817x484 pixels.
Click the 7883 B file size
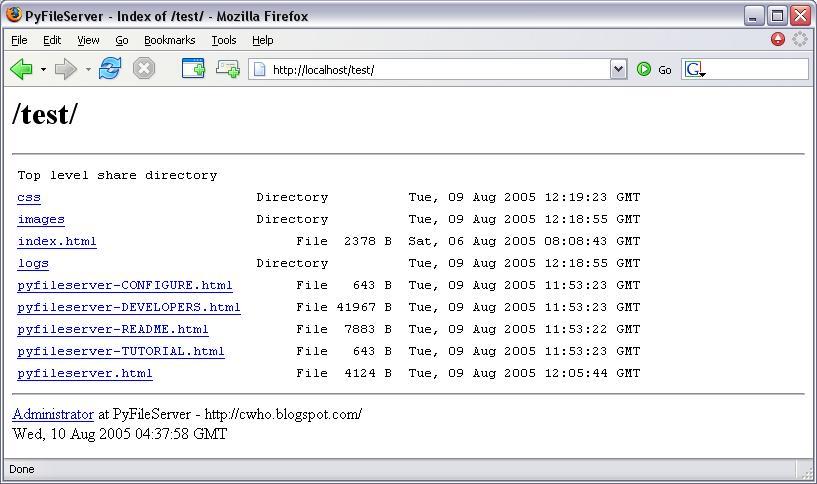(368, 329)
